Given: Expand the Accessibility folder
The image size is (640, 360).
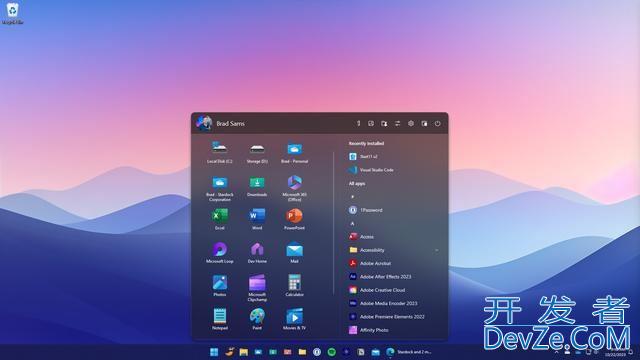Looking at the screenshot, I should point(437,250).
